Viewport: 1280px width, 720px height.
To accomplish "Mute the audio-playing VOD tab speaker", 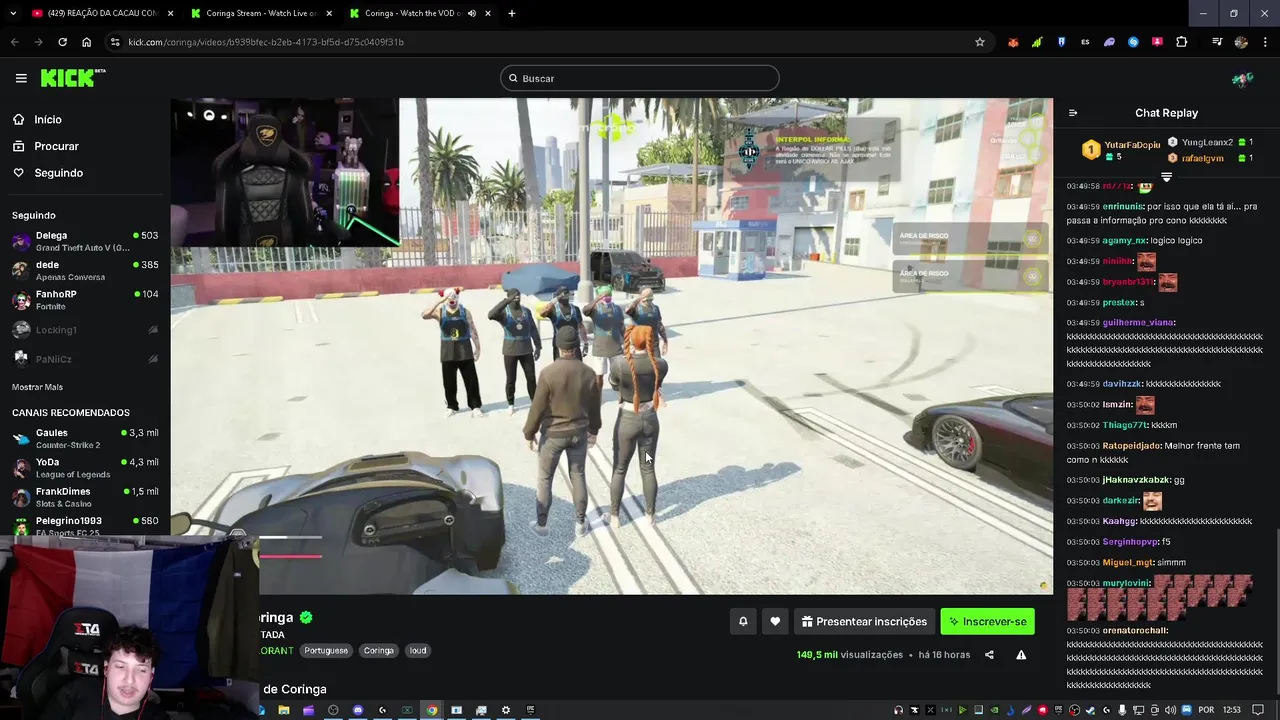I will click(472, 13).
